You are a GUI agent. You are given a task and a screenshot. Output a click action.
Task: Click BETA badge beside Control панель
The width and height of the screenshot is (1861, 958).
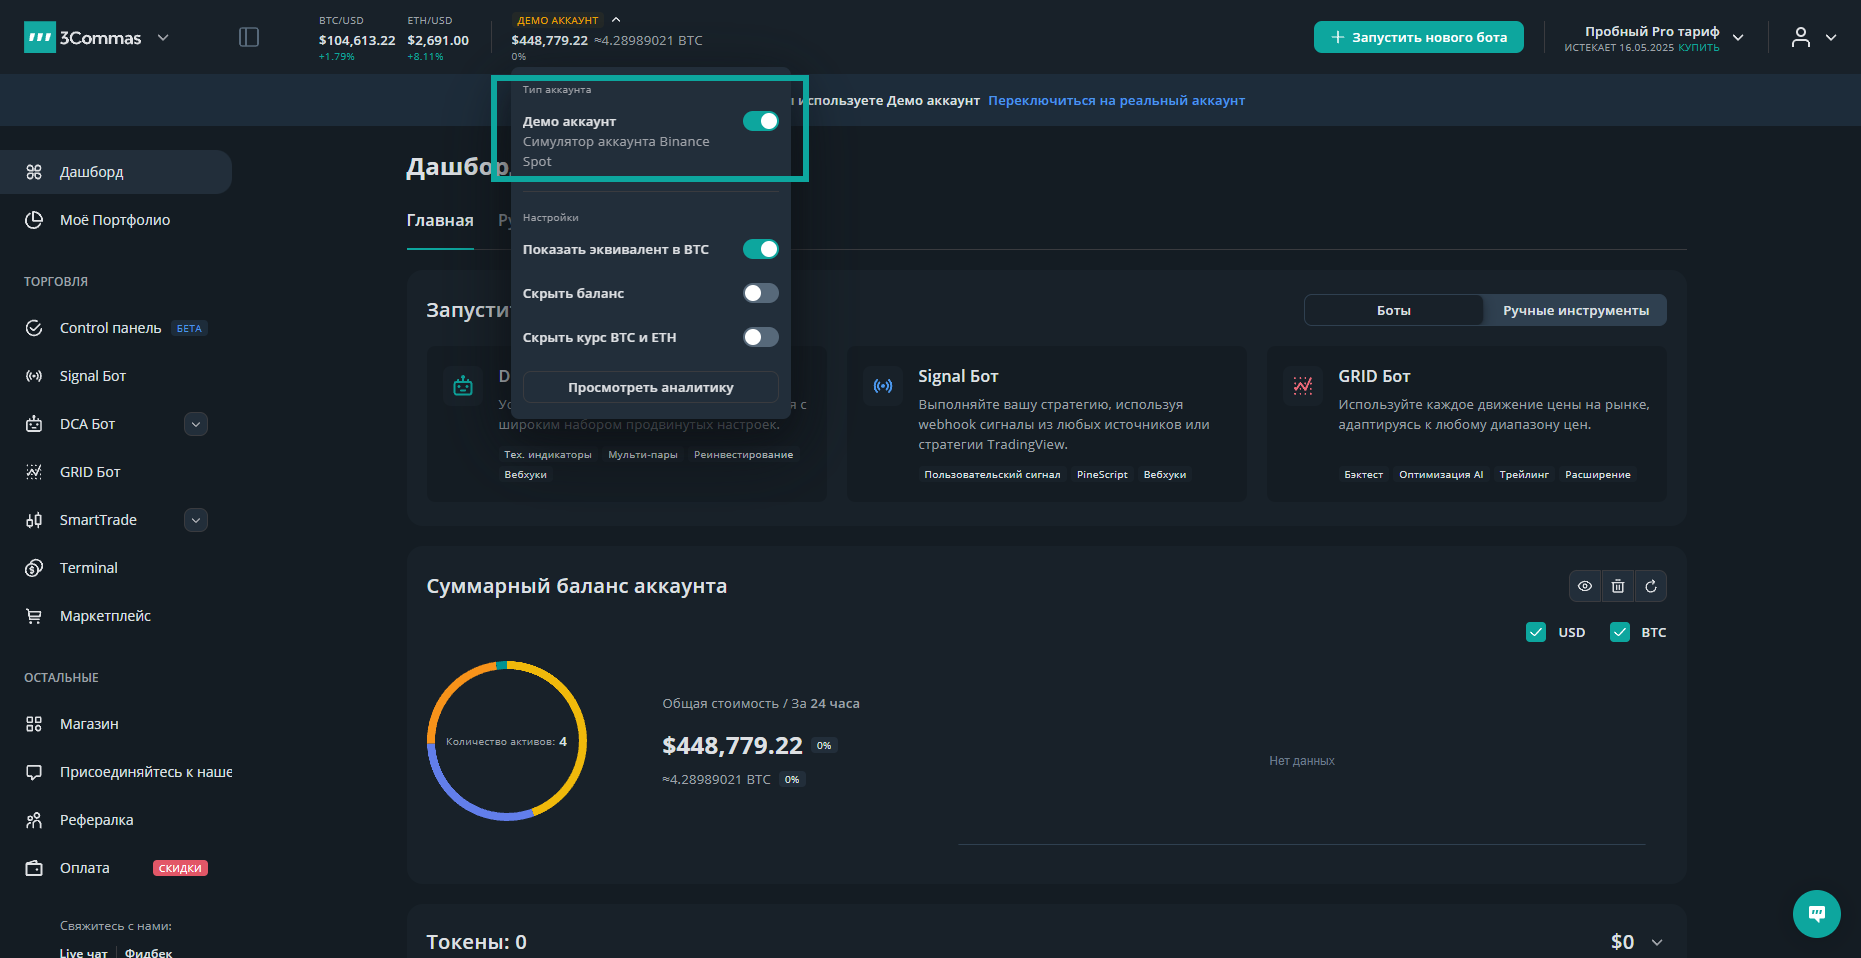pyautogui.click(x=189, y=328)
